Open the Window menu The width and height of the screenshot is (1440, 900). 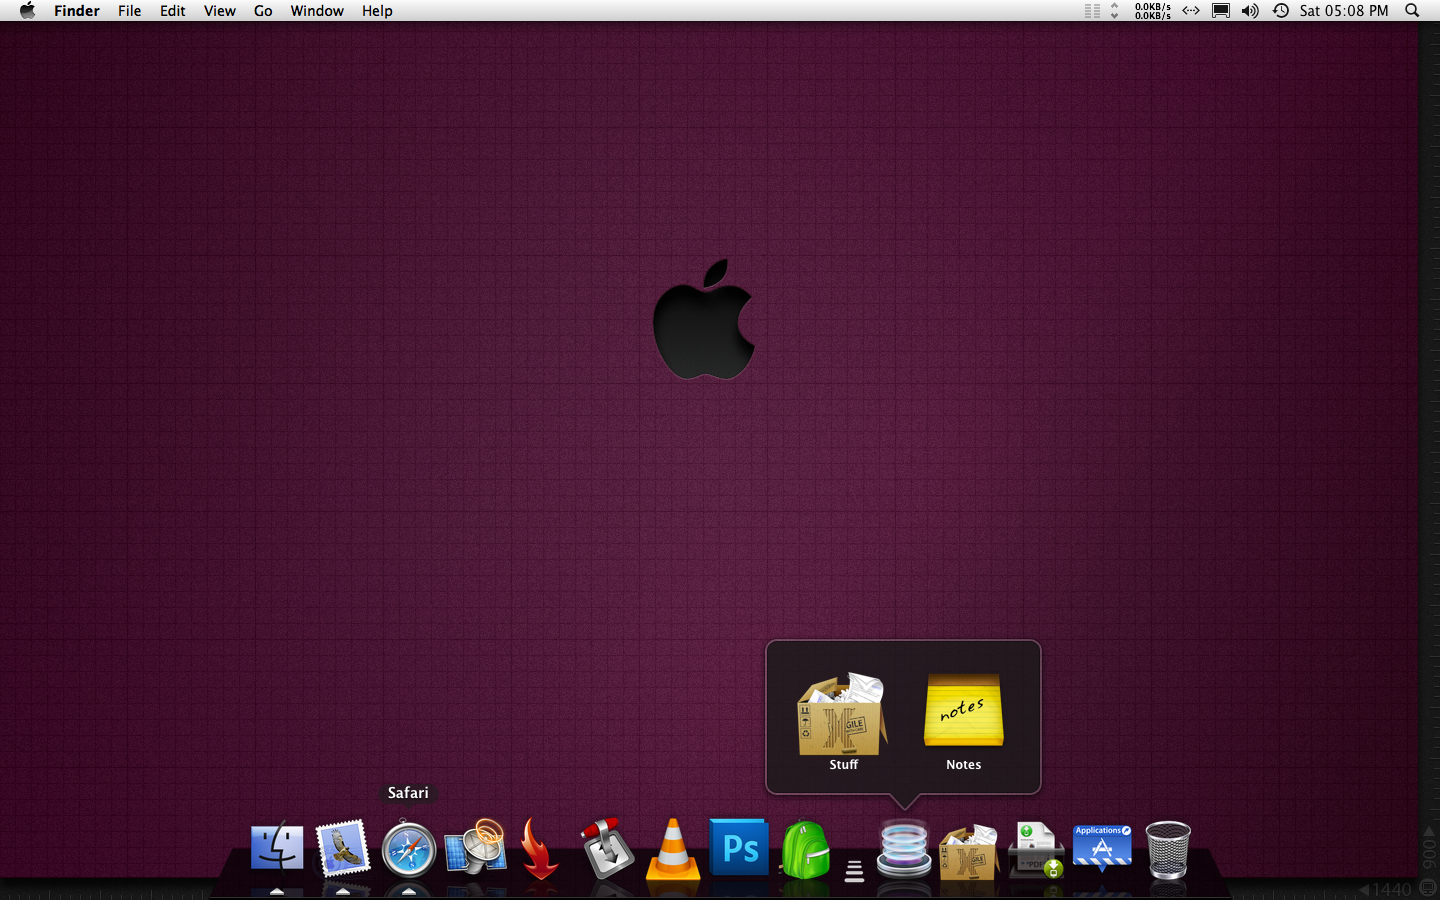pos(317,11)
